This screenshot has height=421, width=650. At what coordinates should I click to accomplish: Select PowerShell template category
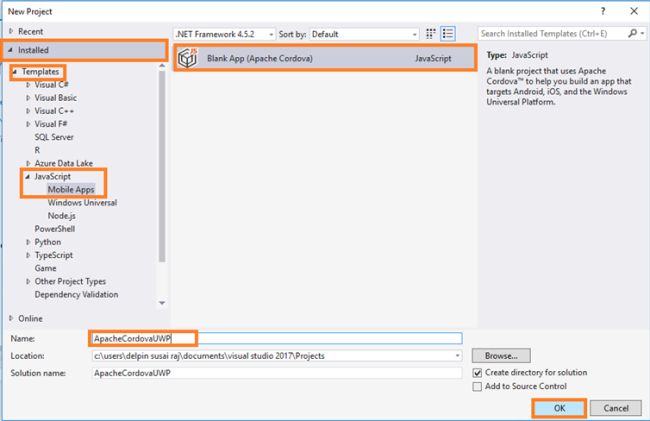pyautogui.click(x=55, y=229)
